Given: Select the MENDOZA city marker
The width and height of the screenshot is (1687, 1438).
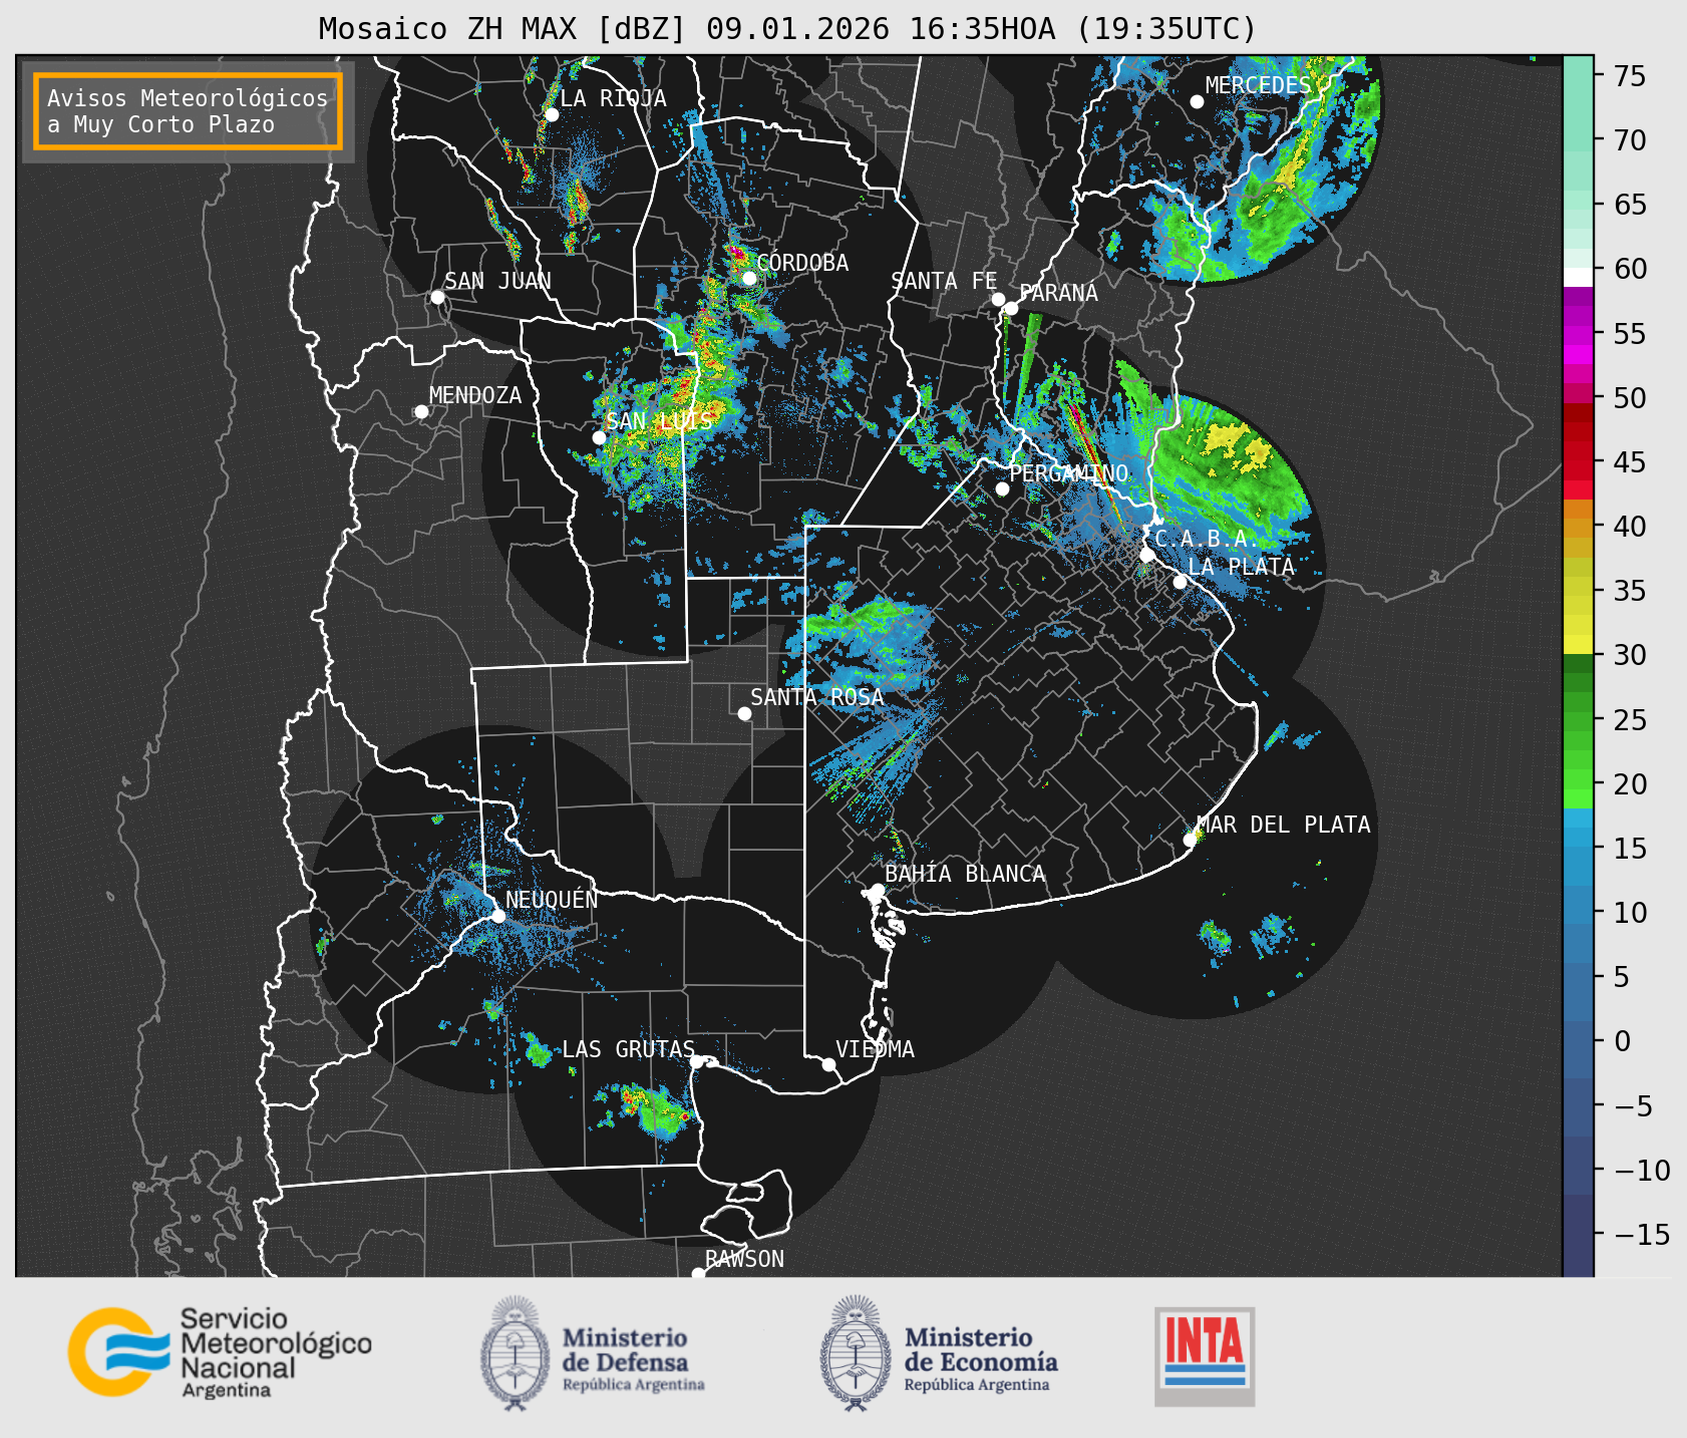Looking at the screenshot, I should [422, 412].
